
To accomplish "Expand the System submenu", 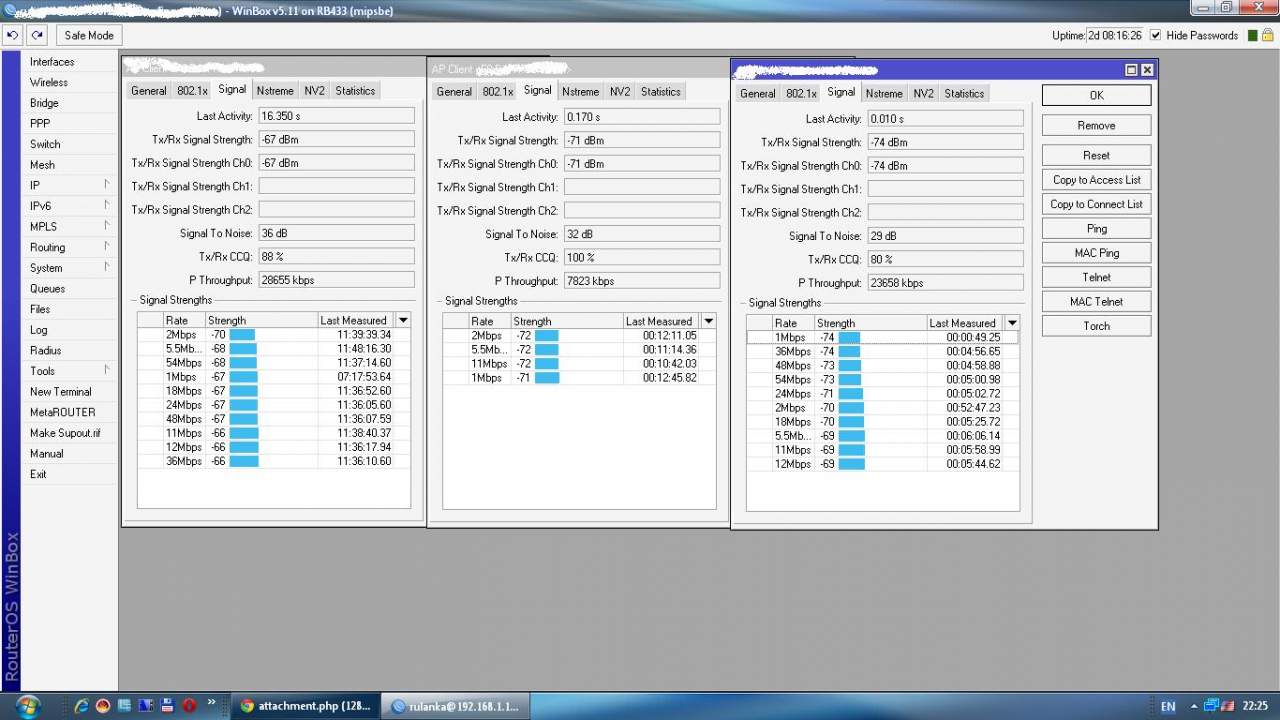I will [x=68, y=268].
